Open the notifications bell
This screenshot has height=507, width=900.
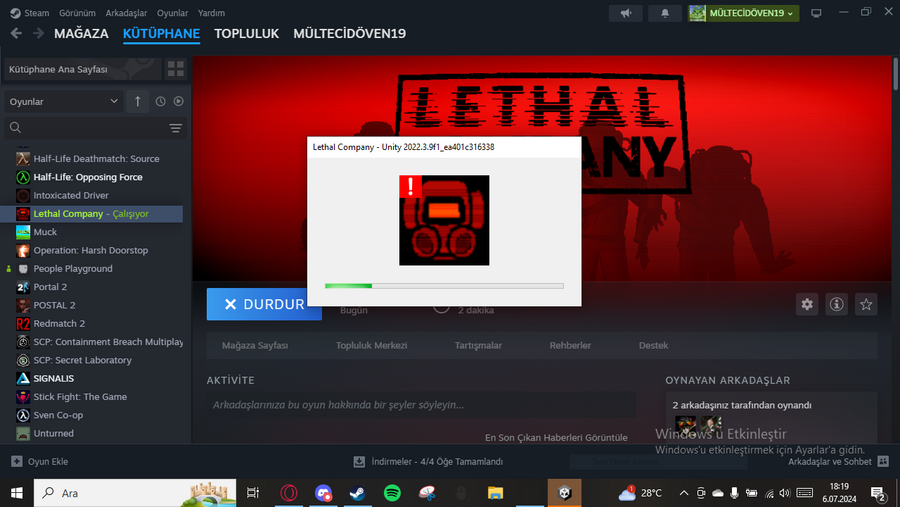(665, 13)
